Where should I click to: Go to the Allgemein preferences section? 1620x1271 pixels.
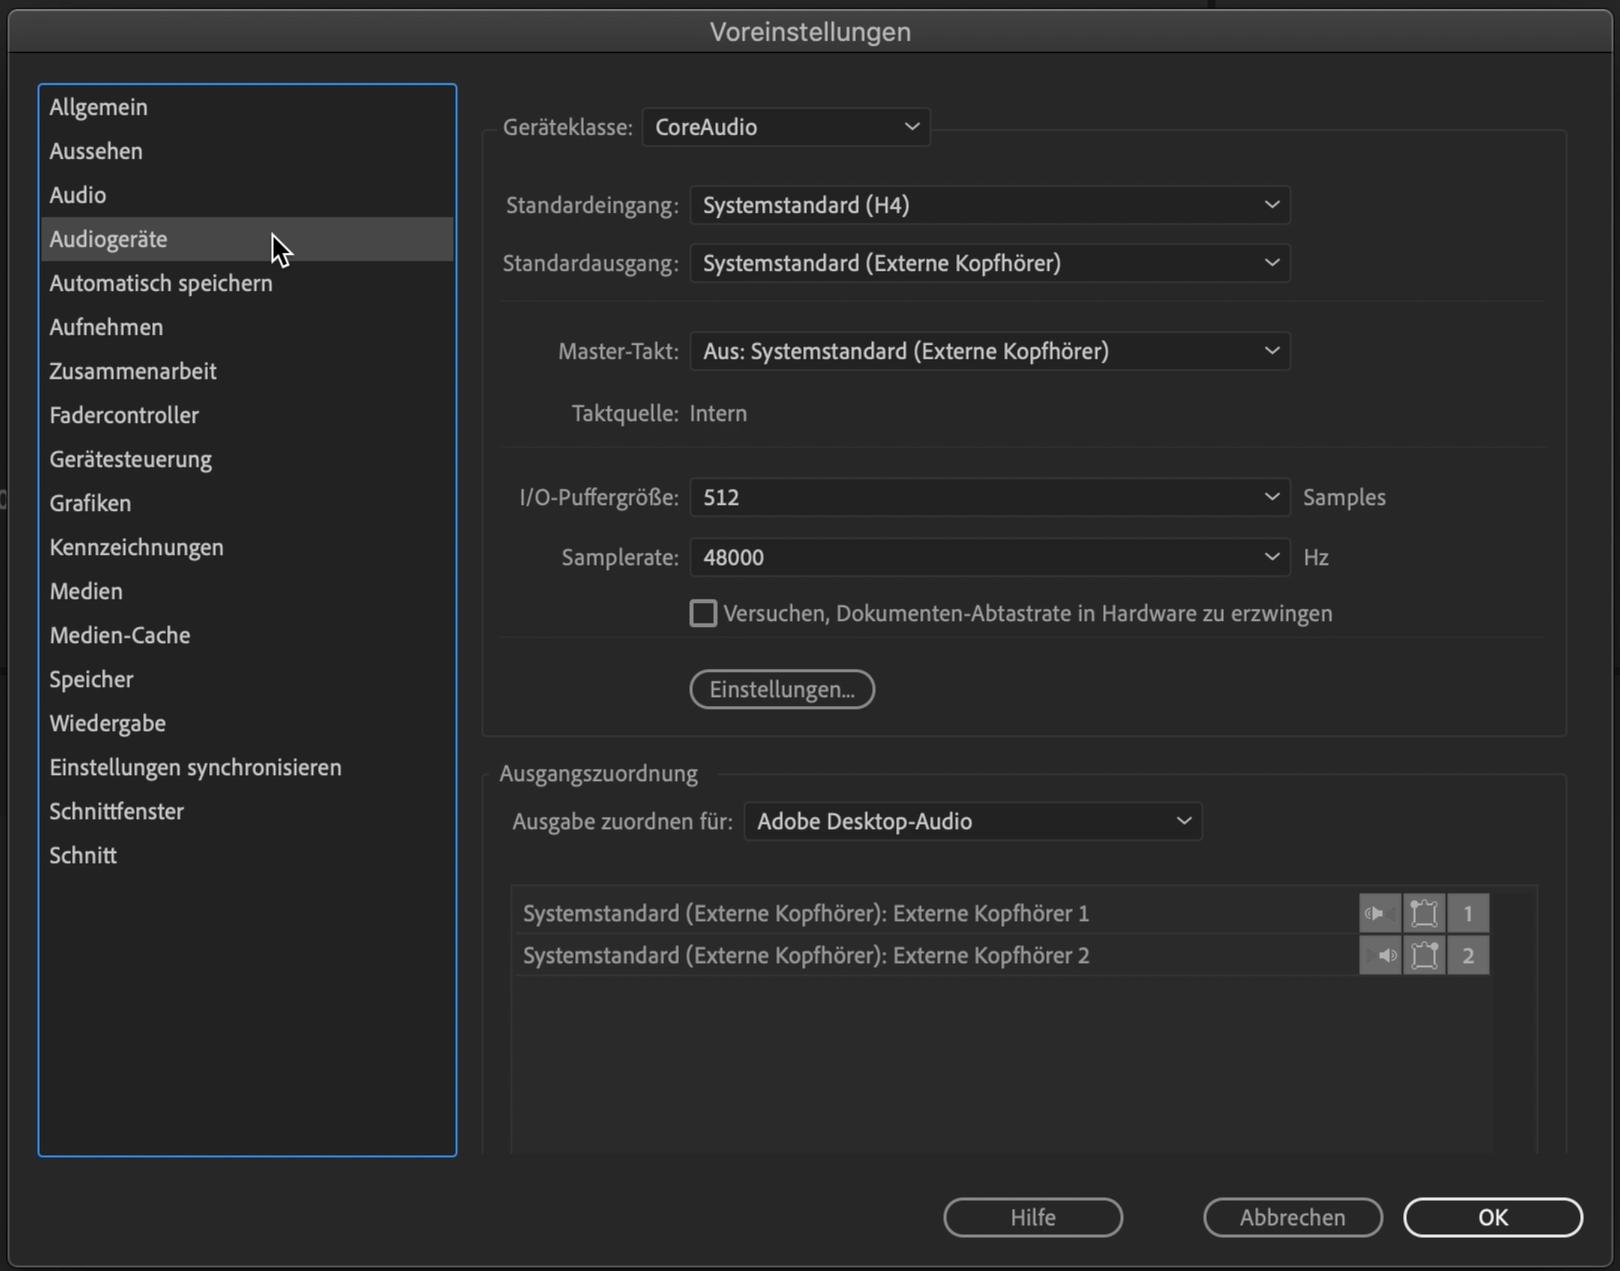[99, 107]
